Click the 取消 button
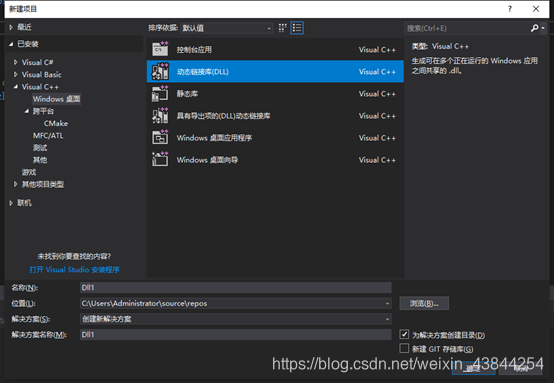This screenshot has width=554, height=383. pos(521,368)
